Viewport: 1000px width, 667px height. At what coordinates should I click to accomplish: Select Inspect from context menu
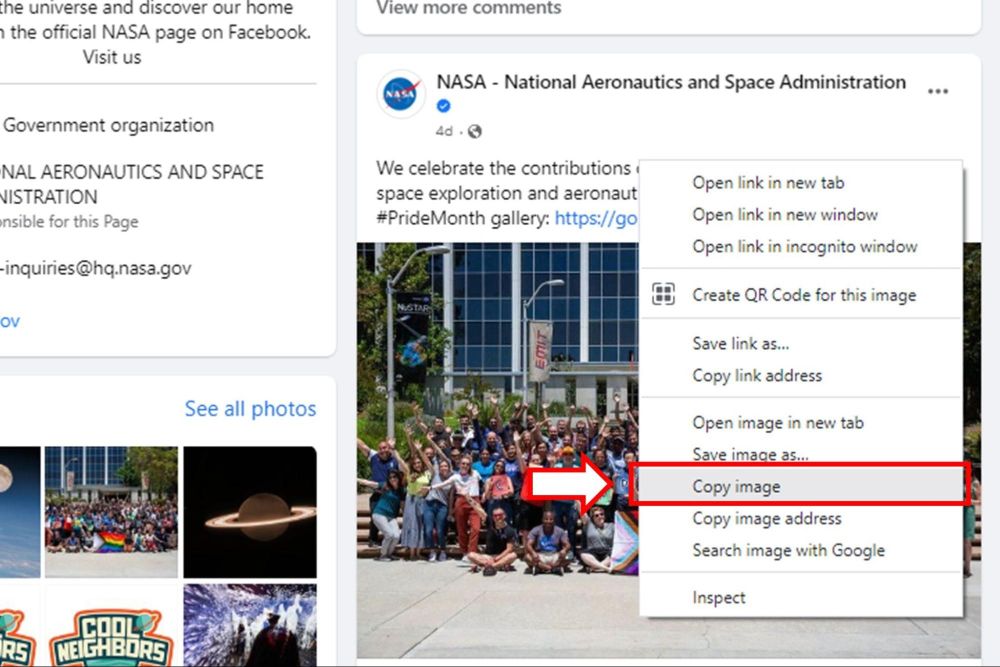click(x=800, y=597)
